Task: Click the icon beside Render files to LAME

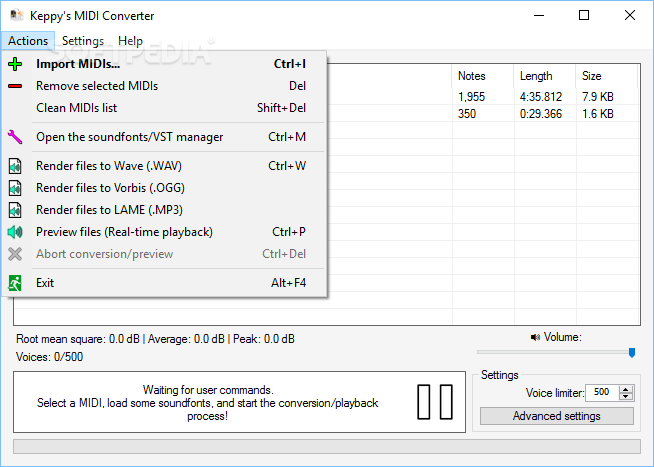Action: point(15,210)
